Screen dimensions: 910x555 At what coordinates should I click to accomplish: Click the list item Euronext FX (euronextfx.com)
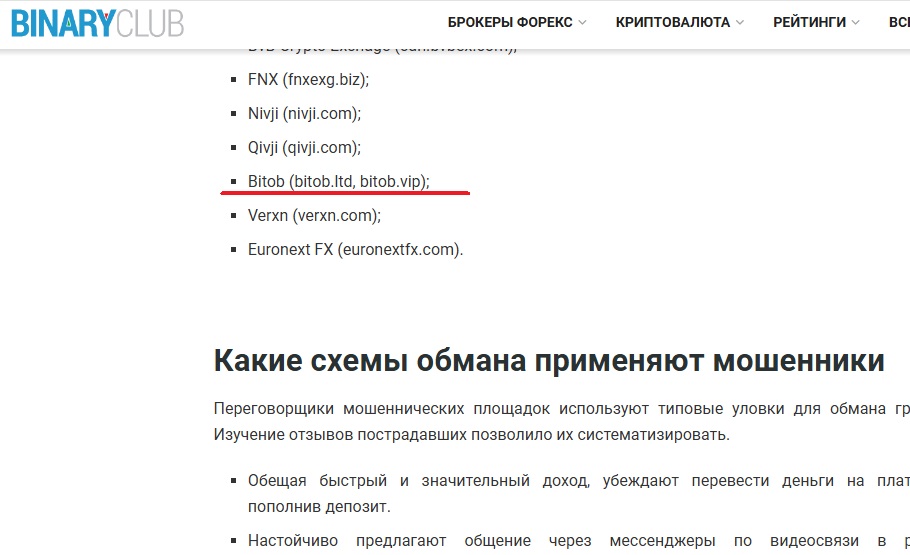point(355,250)
